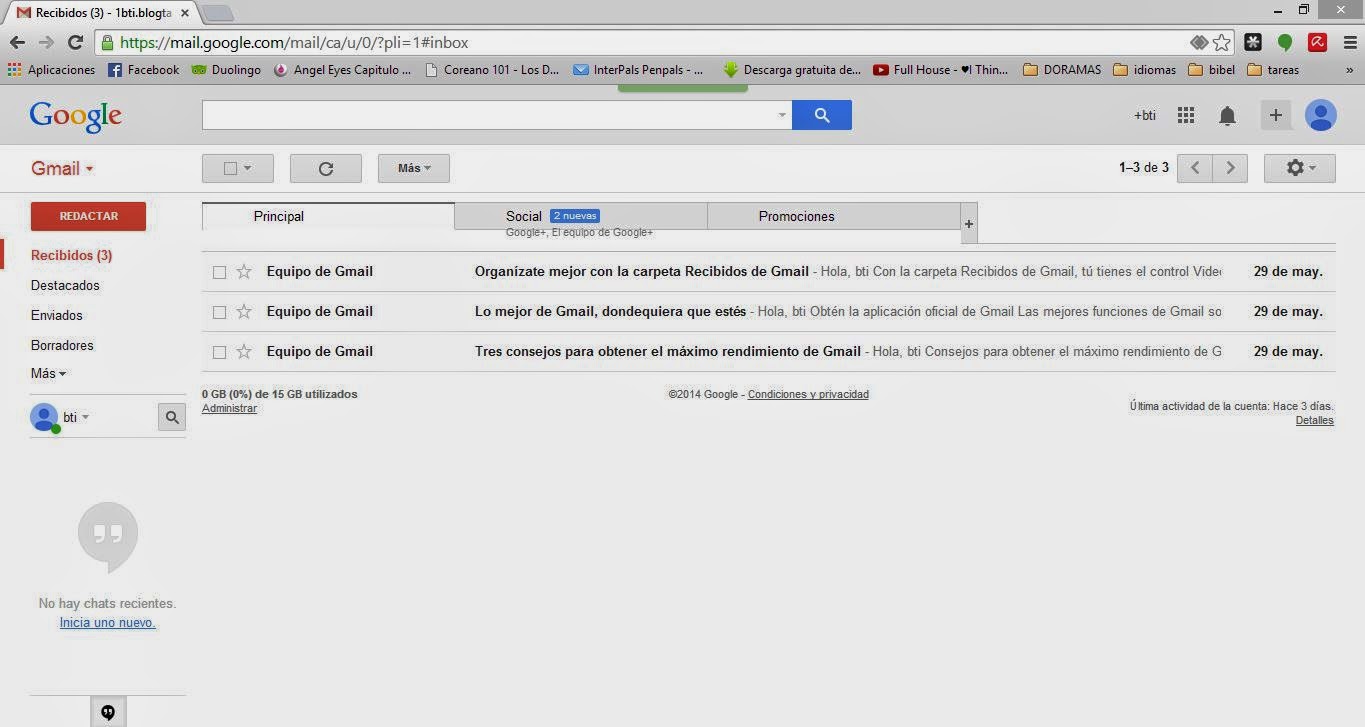Open the empty new tab button
Image resolution: width=1365 pixels, height=727 pixels.
click(218, 13)
